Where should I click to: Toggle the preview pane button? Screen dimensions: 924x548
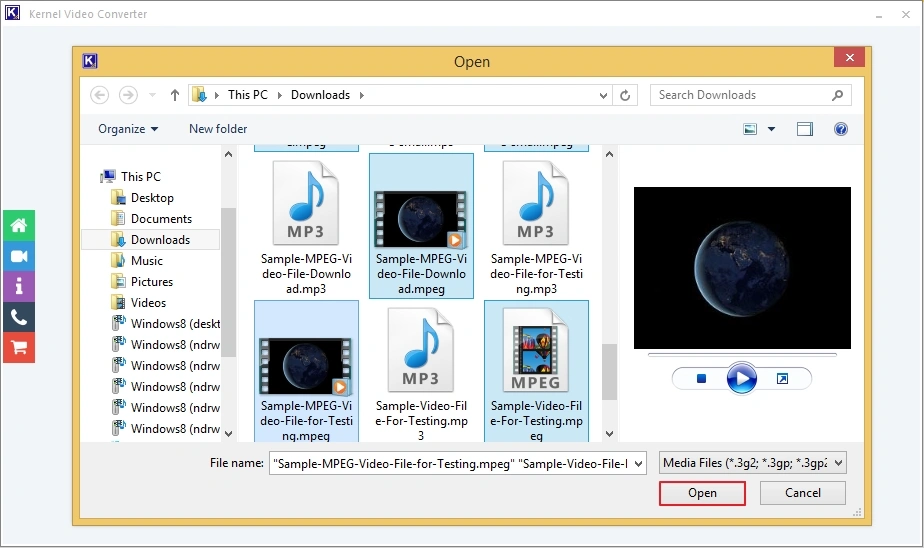(805, 129)
